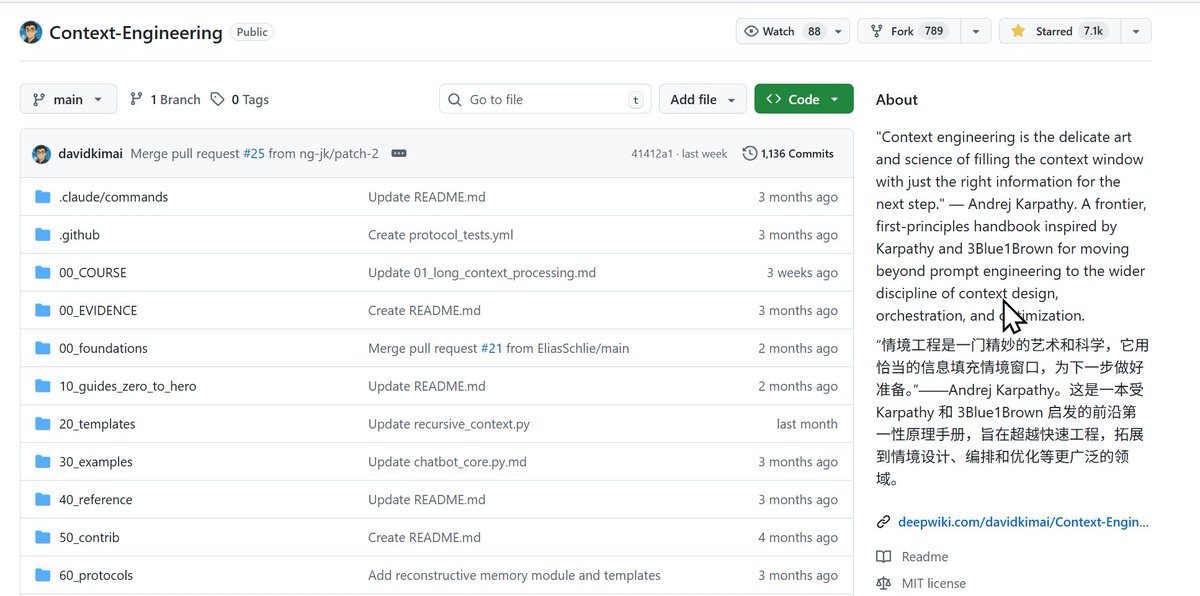Click the star icon in Starred button
1200x596 pixels.
1018,31
